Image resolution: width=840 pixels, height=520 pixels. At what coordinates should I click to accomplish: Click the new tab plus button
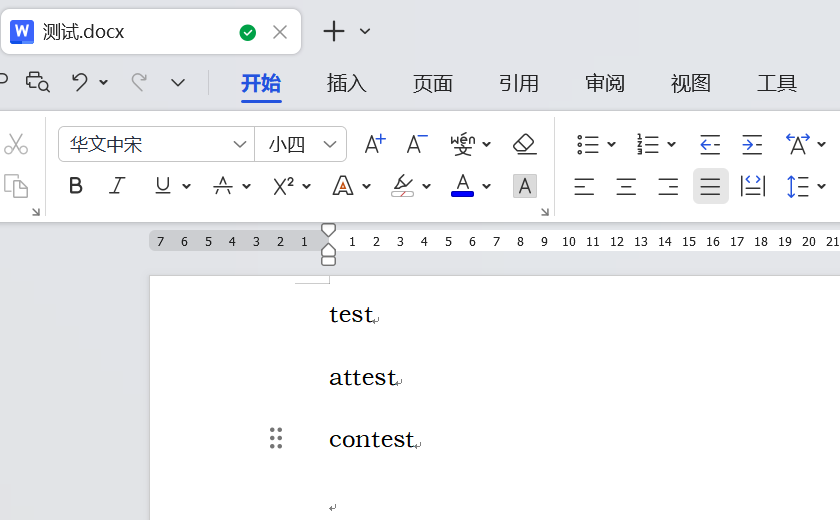point(334,31)
